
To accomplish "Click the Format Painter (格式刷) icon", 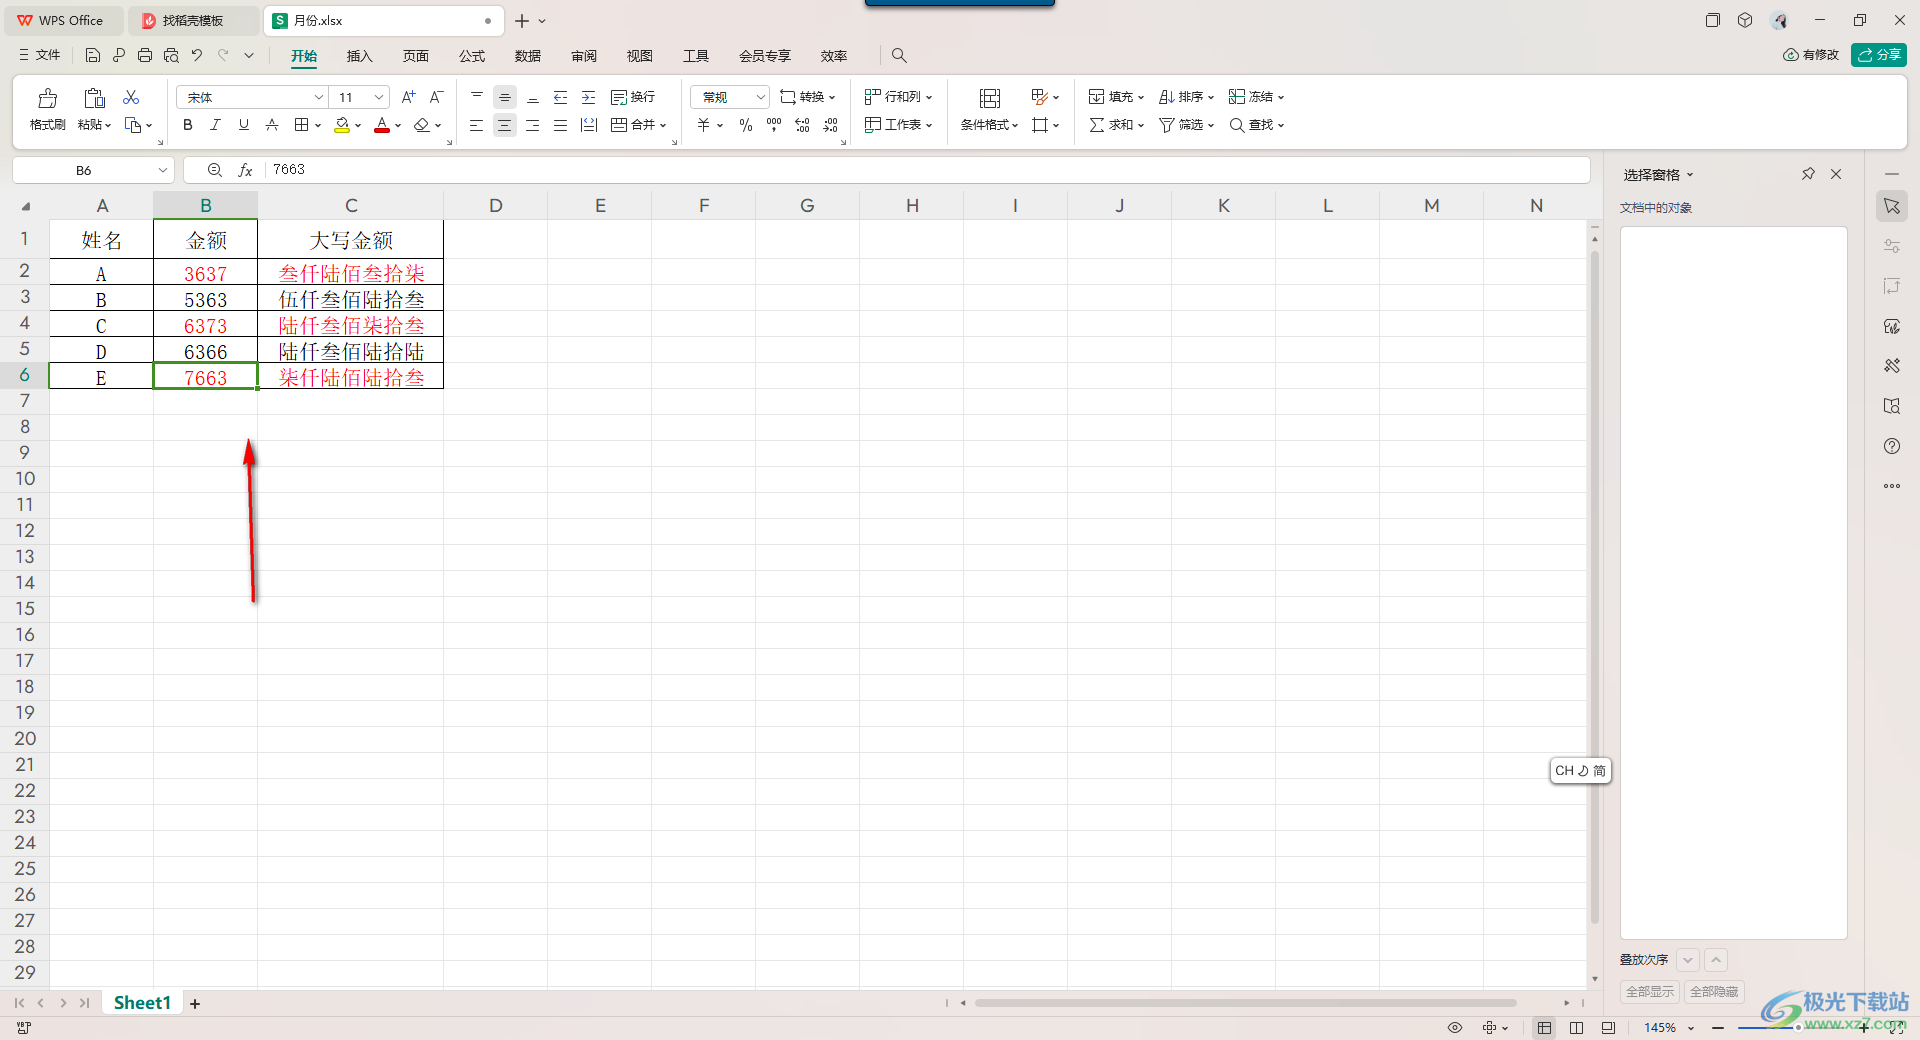I will (47, 98).
